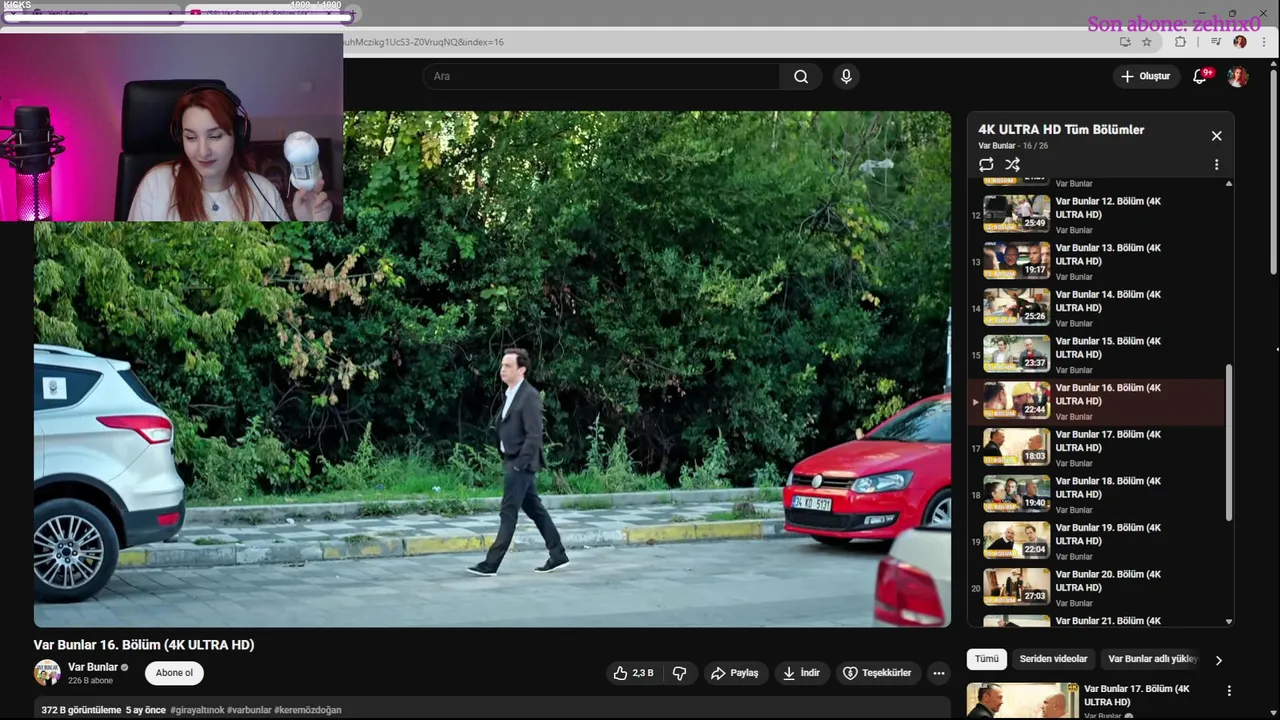Click the 372 B görüntüleme text
This screenshot has width=1280, height=720.
81,710
